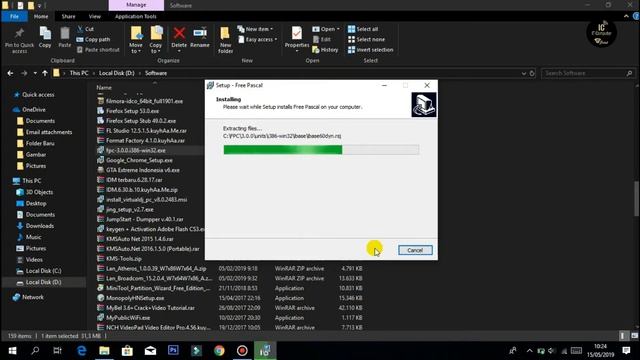Click Select none in ribbon
640x360 pixels.
pyautogui.click(x=366, y=40)
